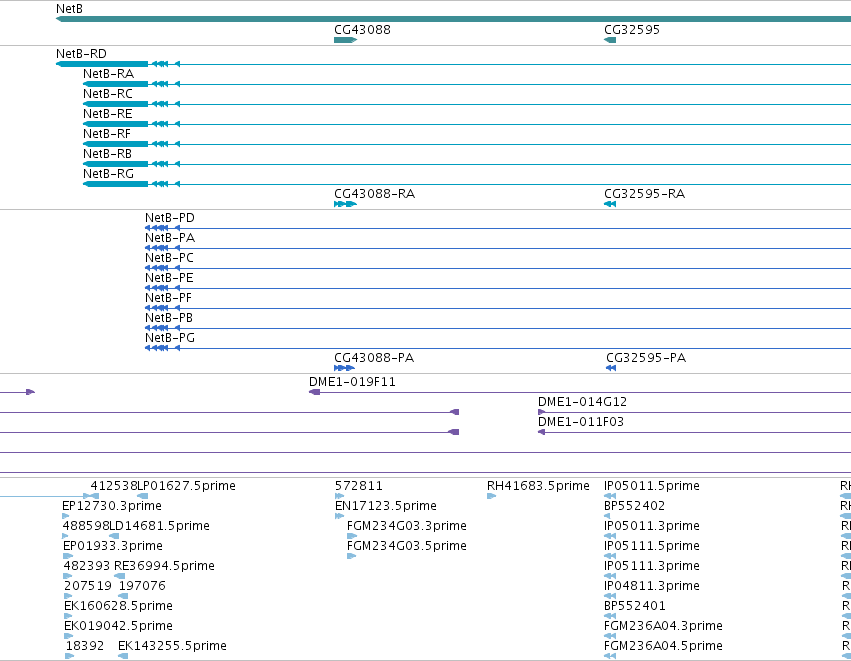This screenshot has width=851, height=661.
Task: Click the DME1-014G12 clone start arrow
Action: pos(542,412)
